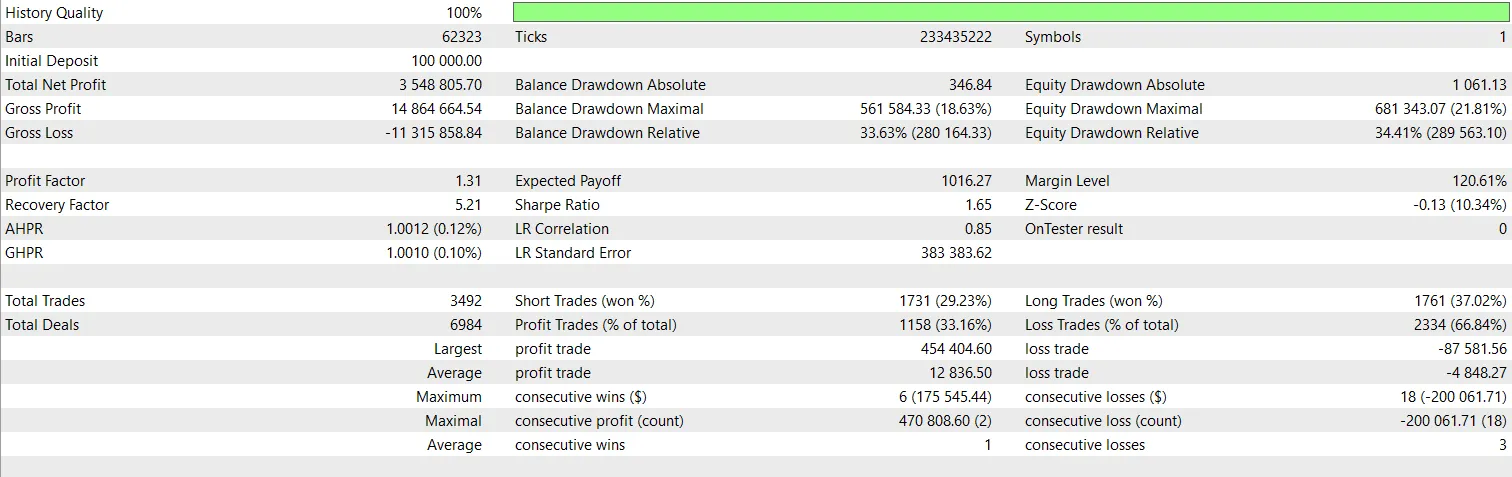Select the Sharpe Ratio value 1.65

click(978, 205)
